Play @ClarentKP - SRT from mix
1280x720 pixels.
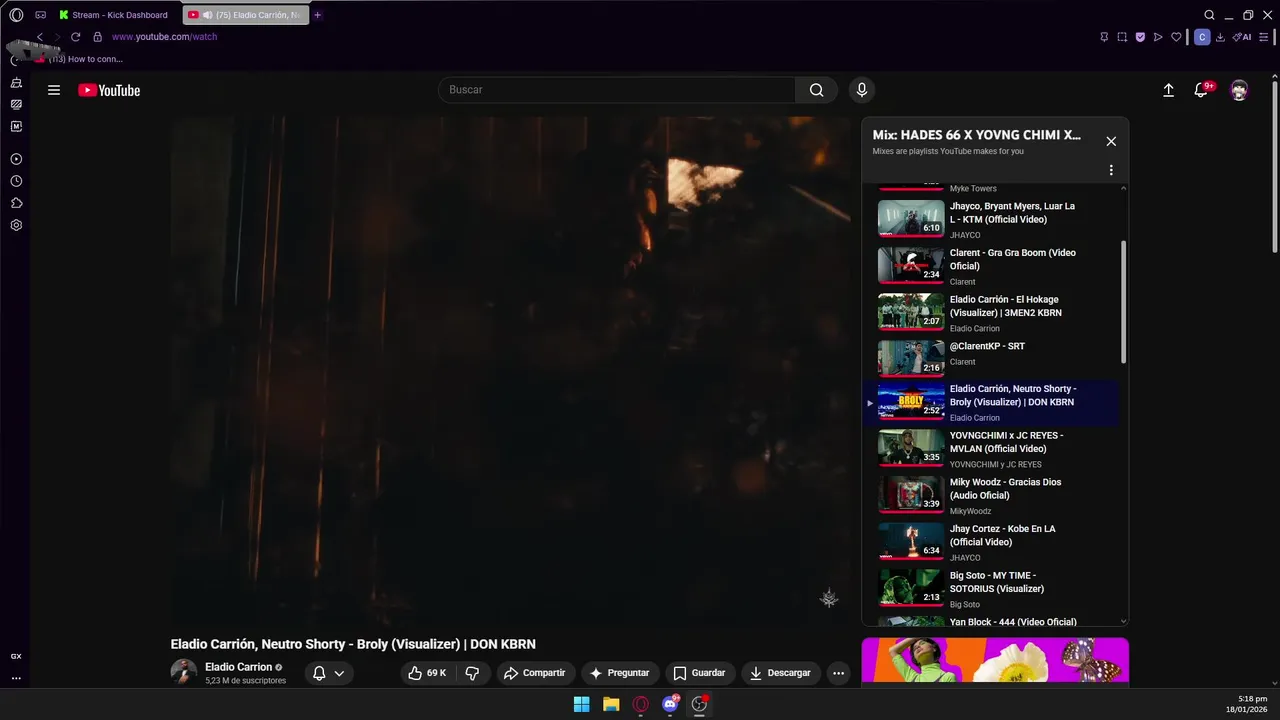click(x=990, y=358)
